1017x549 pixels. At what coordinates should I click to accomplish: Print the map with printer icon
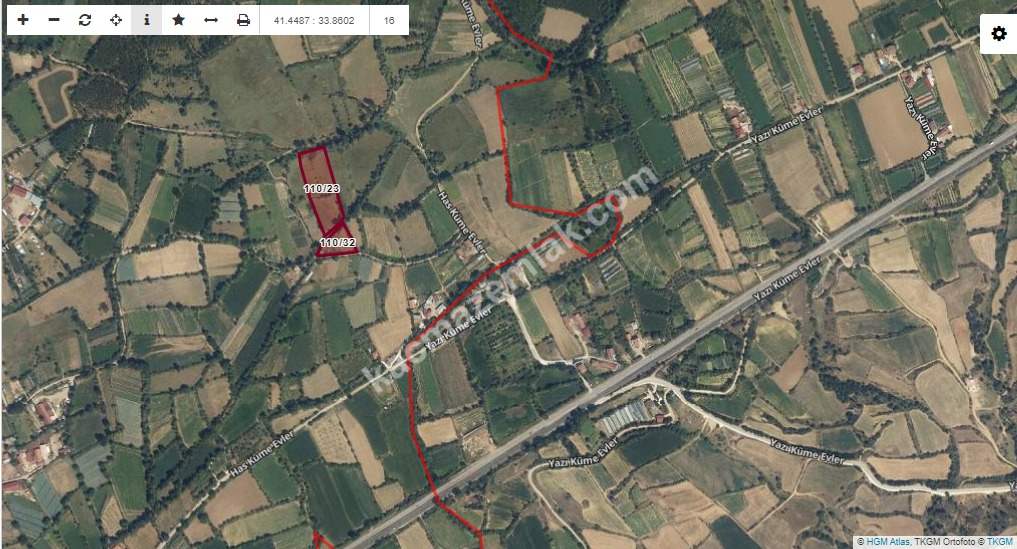(243, 20)
